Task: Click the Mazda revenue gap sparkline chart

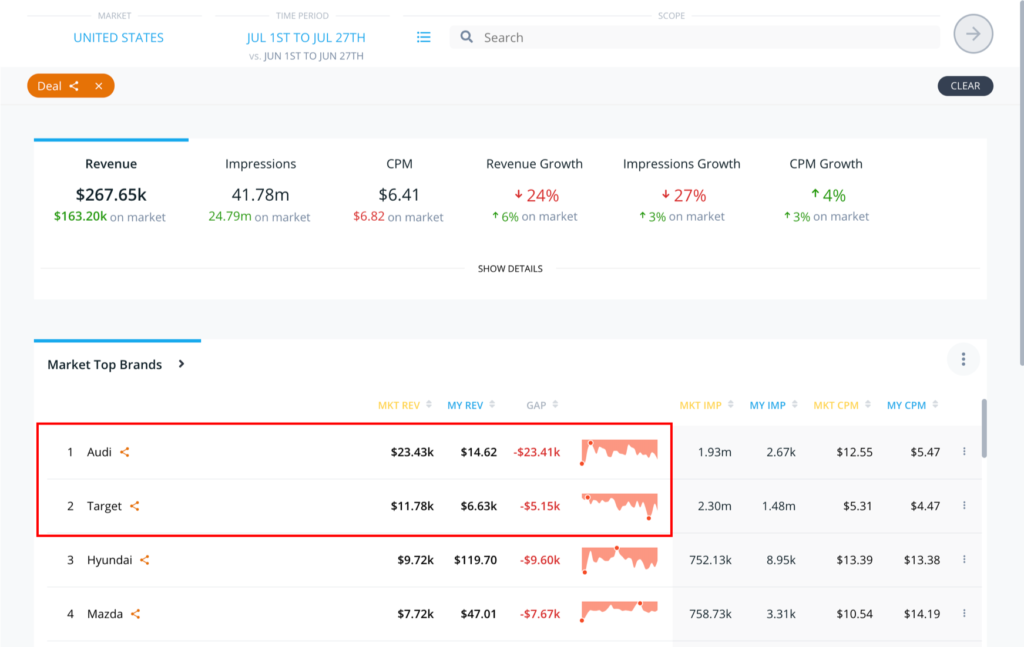Action: click(619, 611)
